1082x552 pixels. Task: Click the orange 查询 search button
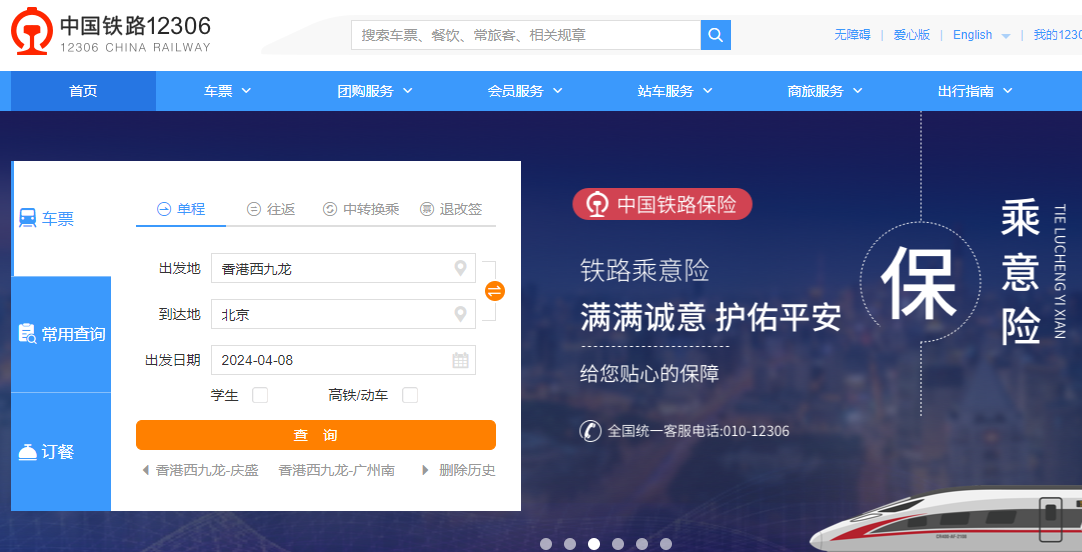click(x=316, y=435)
